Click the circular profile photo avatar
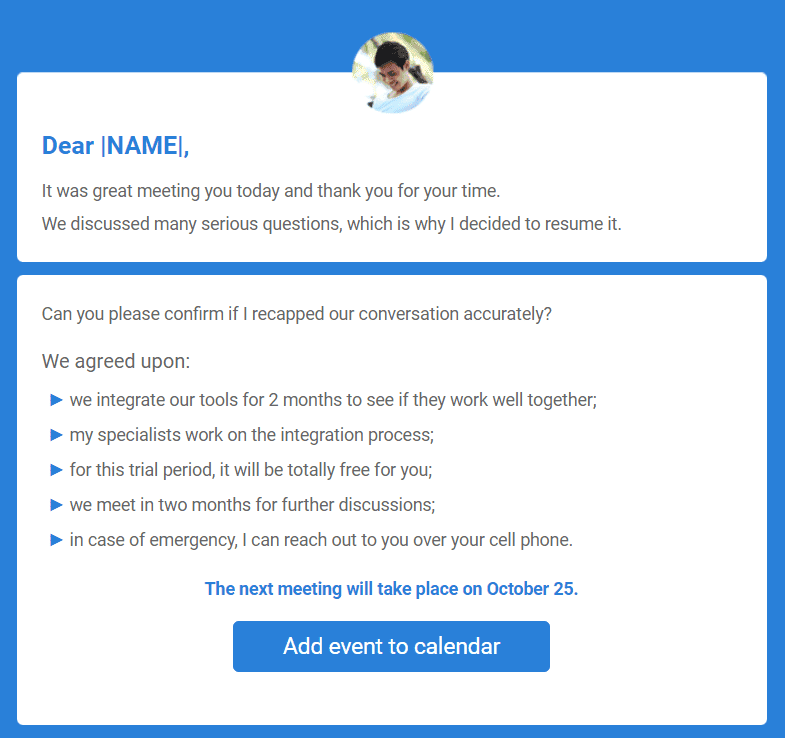The image size is (785, 738). [392, 73]
